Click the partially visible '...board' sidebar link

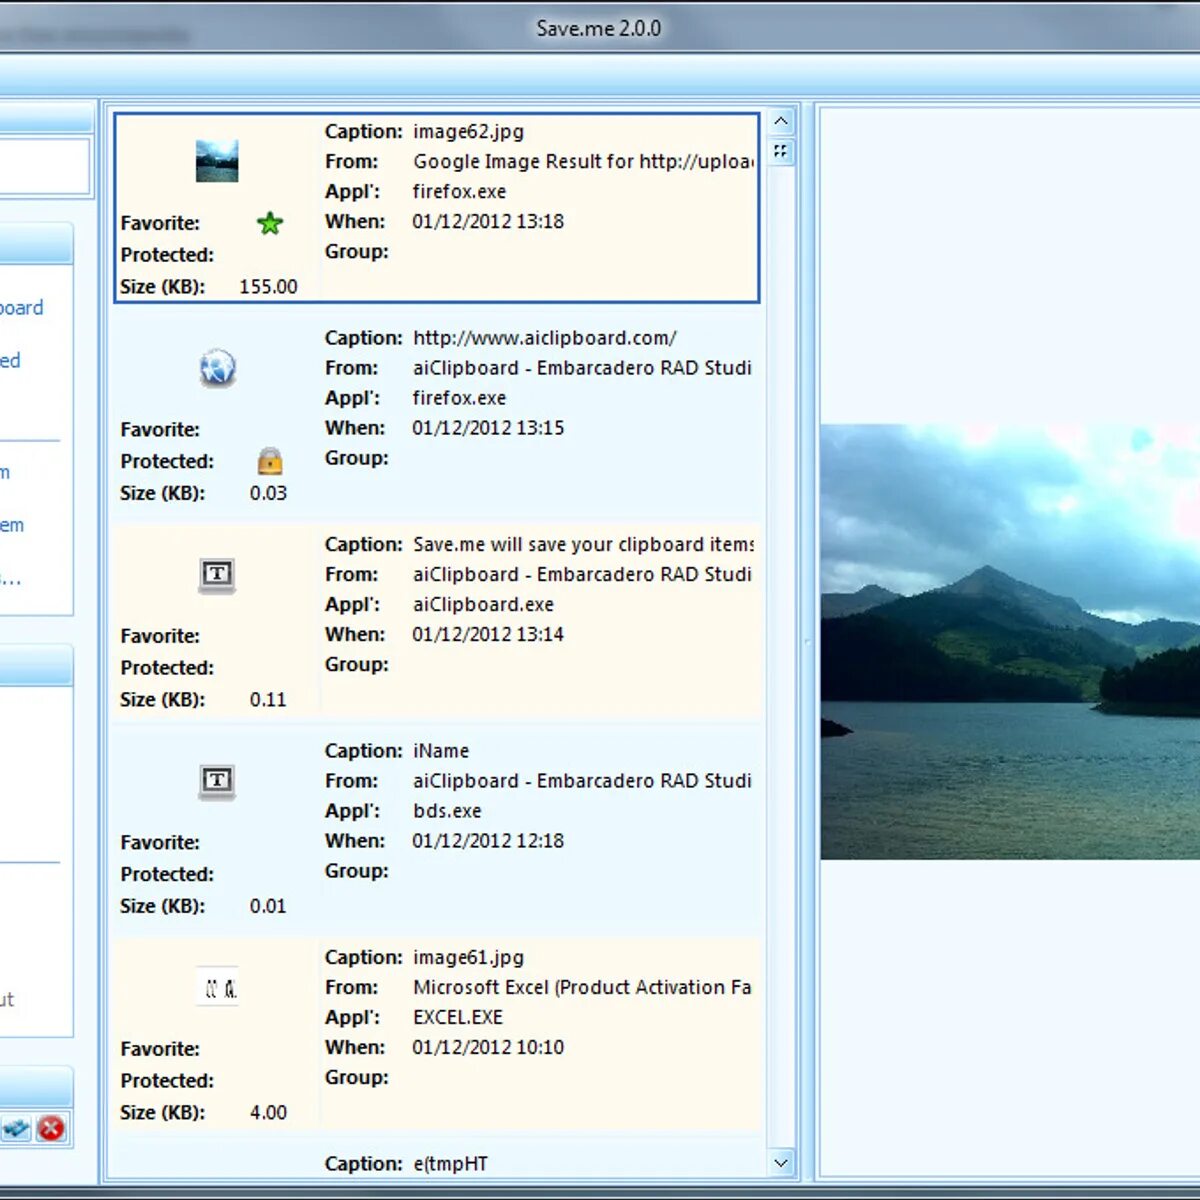21,308
